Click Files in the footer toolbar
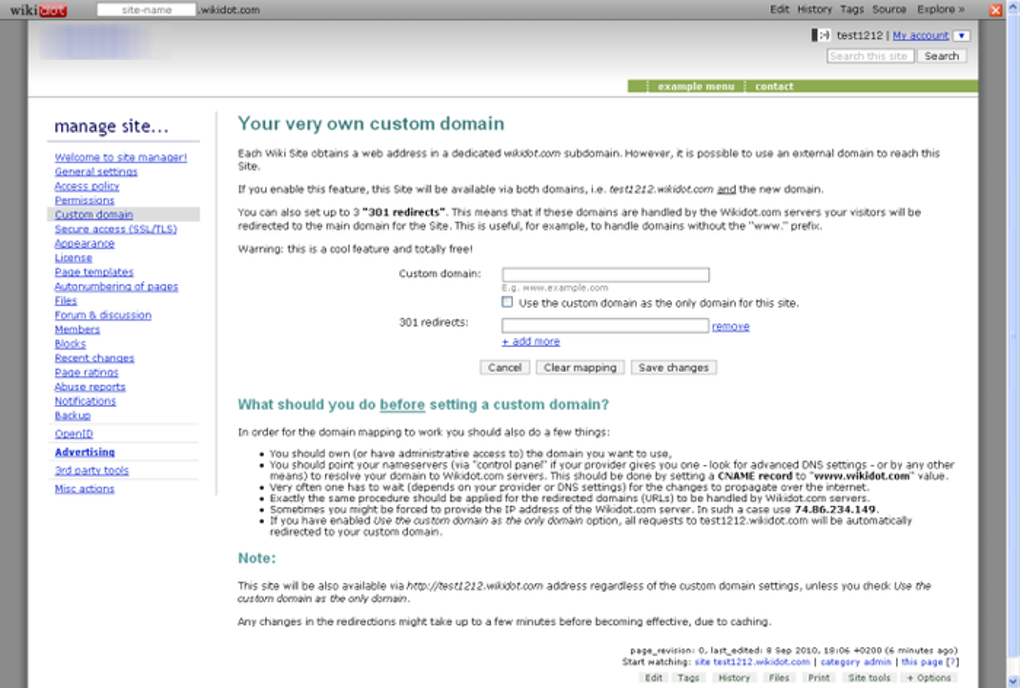This screenshot has height=688, width=1020. pyautogui.click(x=778, y=677)
